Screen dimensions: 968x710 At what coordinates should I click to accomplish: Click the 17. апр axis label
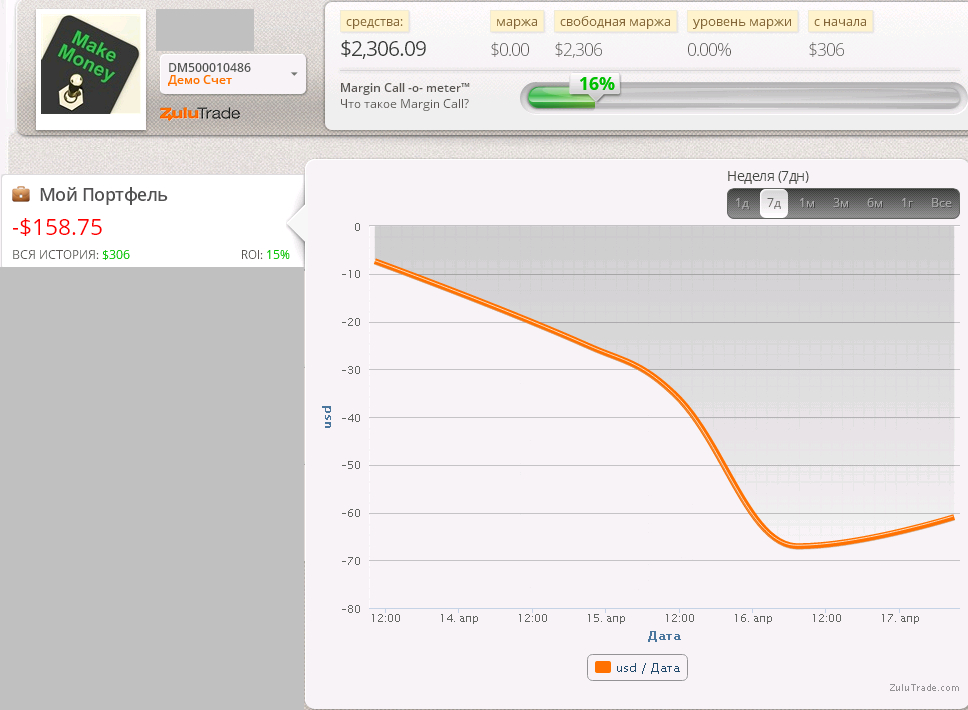[x=899, y=618]
